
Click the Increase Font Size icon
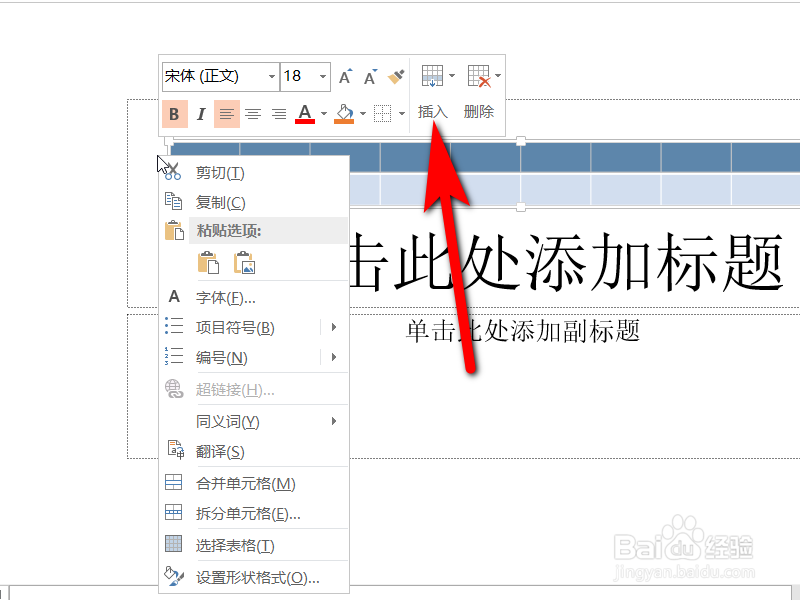(x=344, y=75)
